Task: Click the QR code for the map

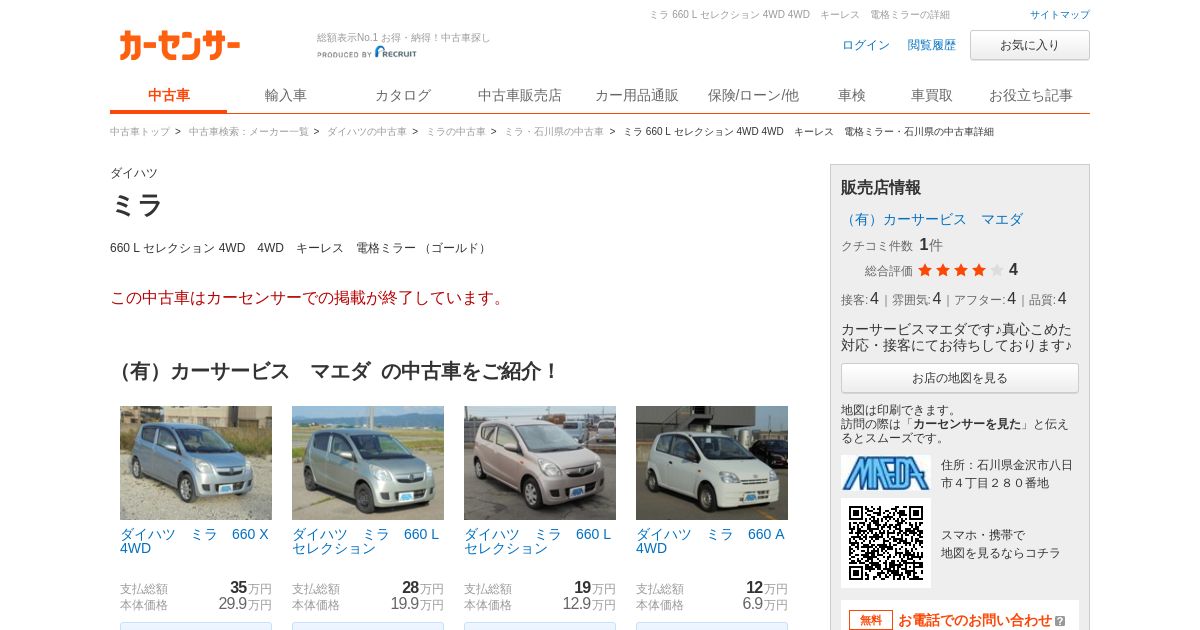Action: pos(886,543)
